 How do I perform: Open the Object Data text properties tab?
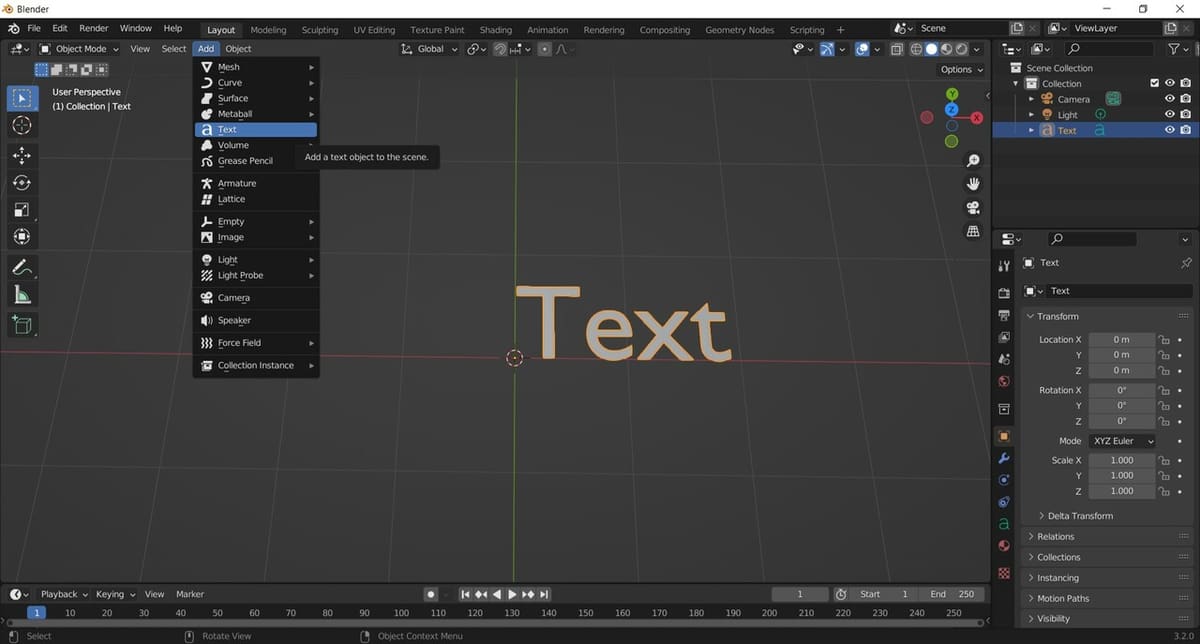click(1004, 524)
